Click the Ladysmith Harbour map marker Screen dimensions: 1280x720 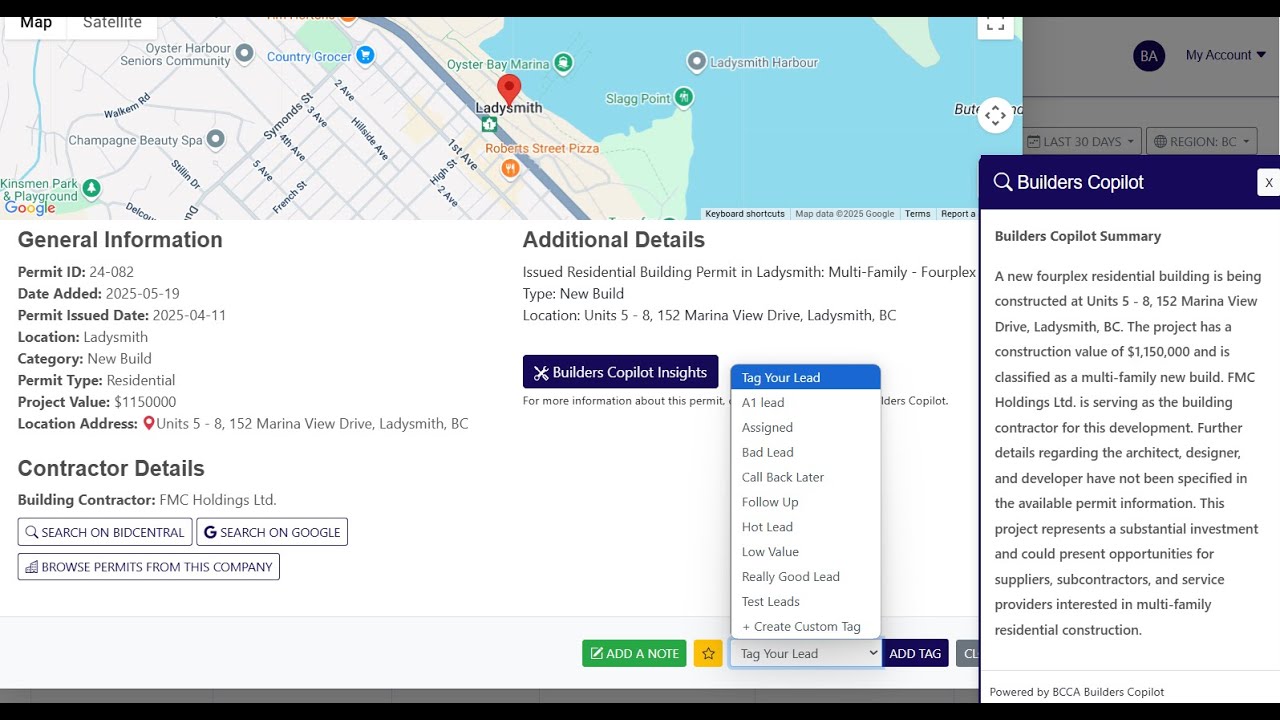pos(697,62)
